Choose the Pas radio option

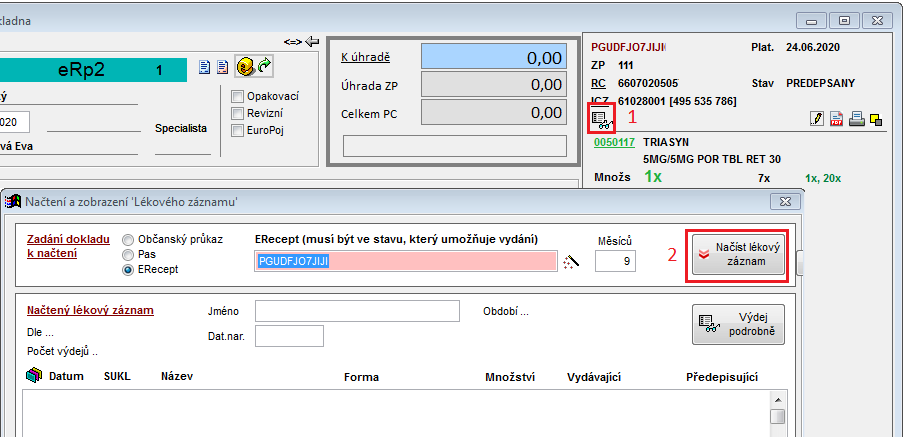(128, 255)
